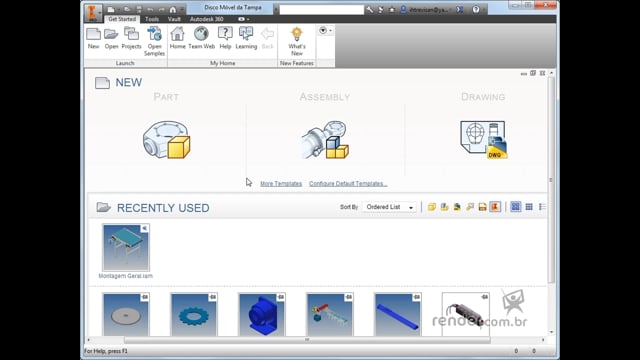Click quick access Redo arrow
640x360 pixels.
coord(162,9)
